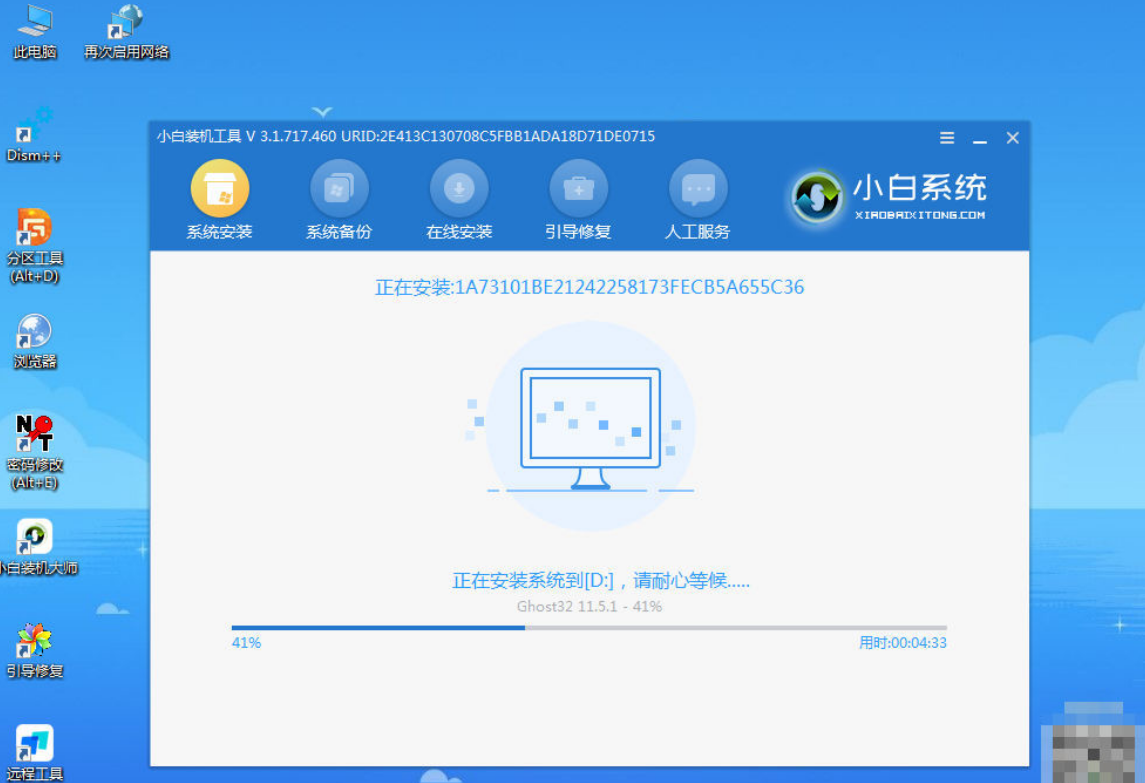This screenshot has width=1145, height=783.
Task: Click the XIAOBAIXITONG.COM text
Action: tap(920, 215)
